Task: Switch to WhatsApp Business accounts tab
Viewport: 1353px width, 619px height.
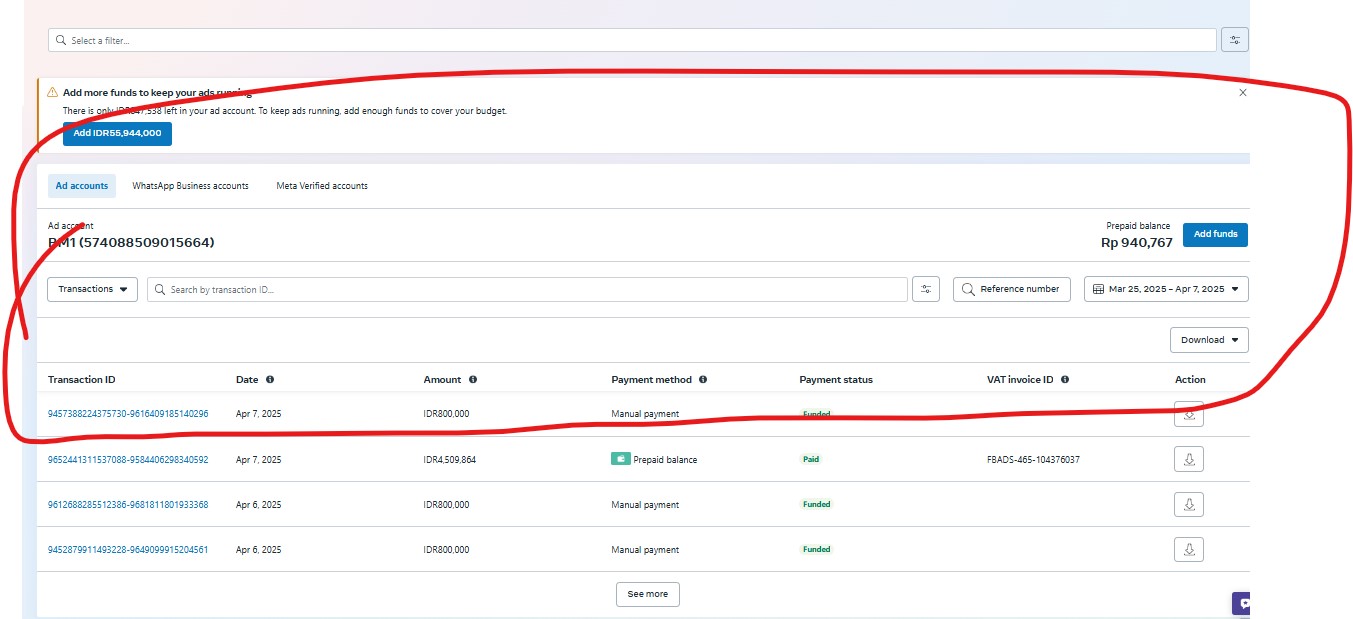Action: click(x=190, y=186)
